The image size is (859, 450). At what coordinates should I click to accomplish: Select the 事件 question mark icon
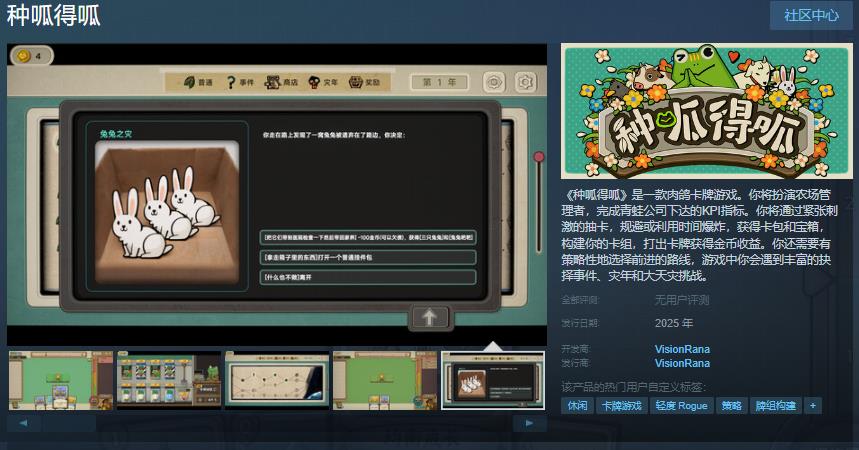[230, 83]
